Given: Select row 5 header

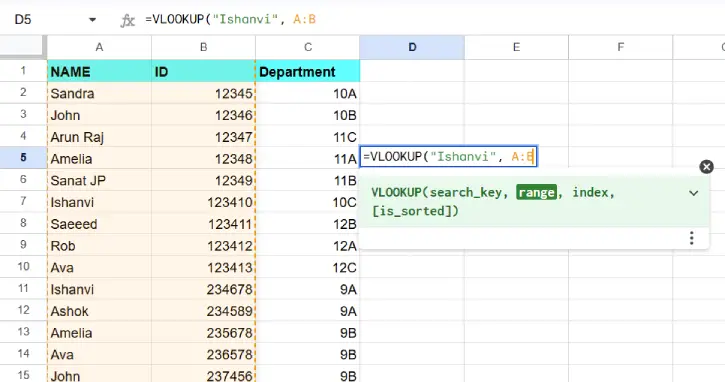Looking at the screenshot, I should click(x=23, y=158).
